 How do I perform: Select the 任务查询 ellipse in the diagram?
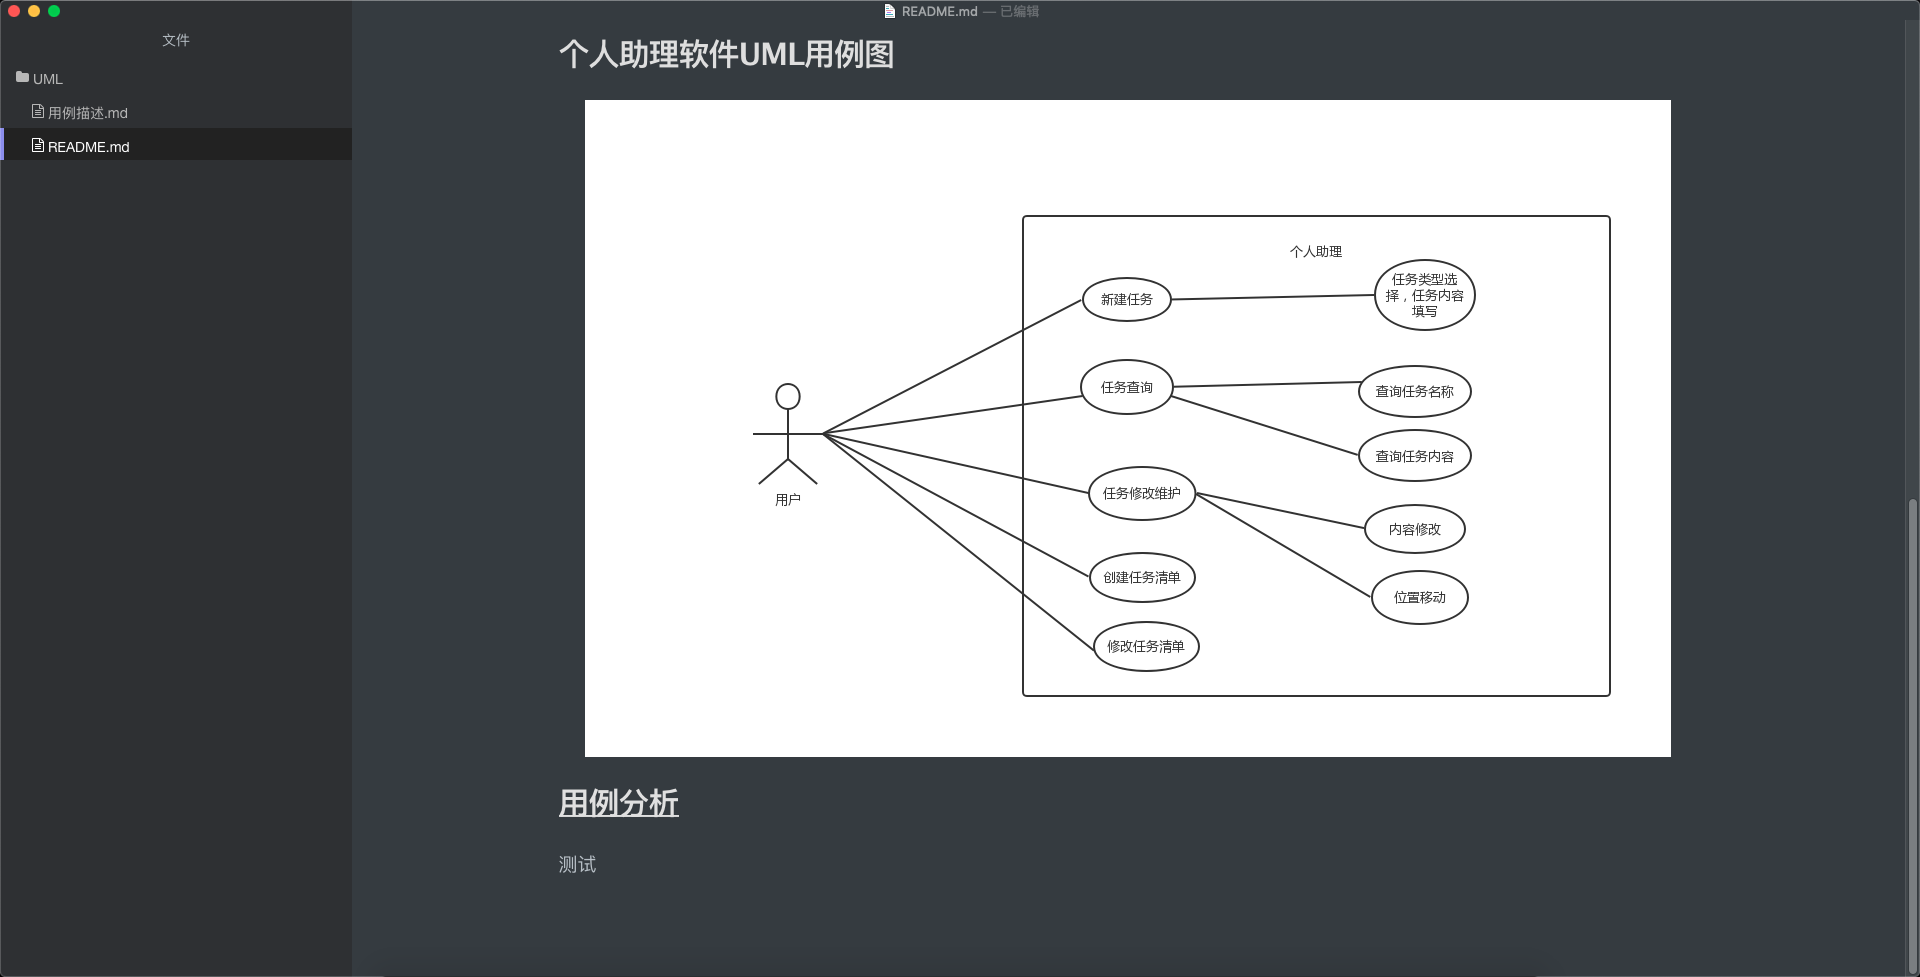click(x=1126, y=387)
